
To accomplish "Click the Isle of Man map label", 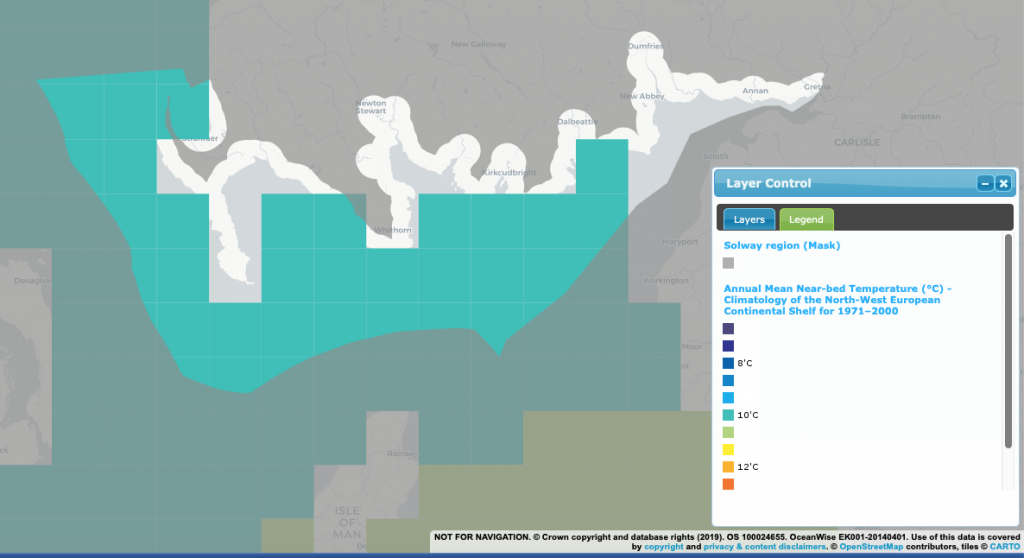I will click(346, 522).
